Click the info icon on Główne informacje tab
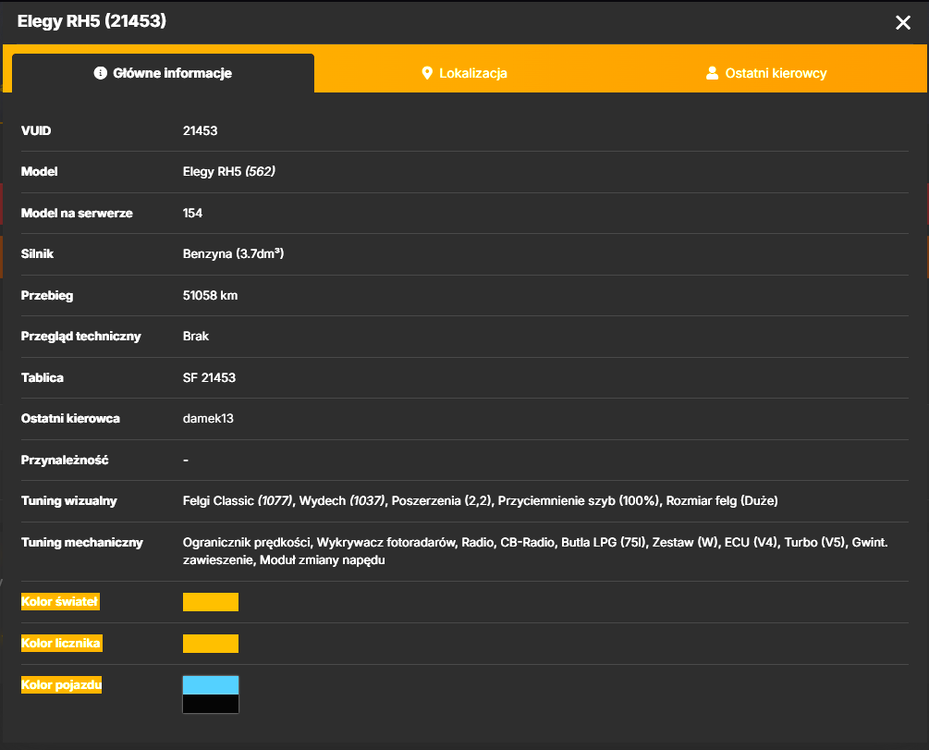The height and width of the screenshot is (750, 929). coord(100,73)
